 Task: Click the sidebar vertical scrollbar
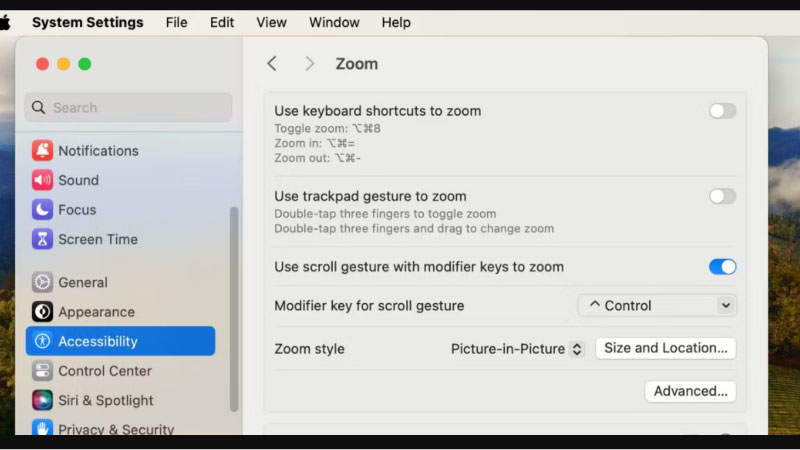click(234, 308)
